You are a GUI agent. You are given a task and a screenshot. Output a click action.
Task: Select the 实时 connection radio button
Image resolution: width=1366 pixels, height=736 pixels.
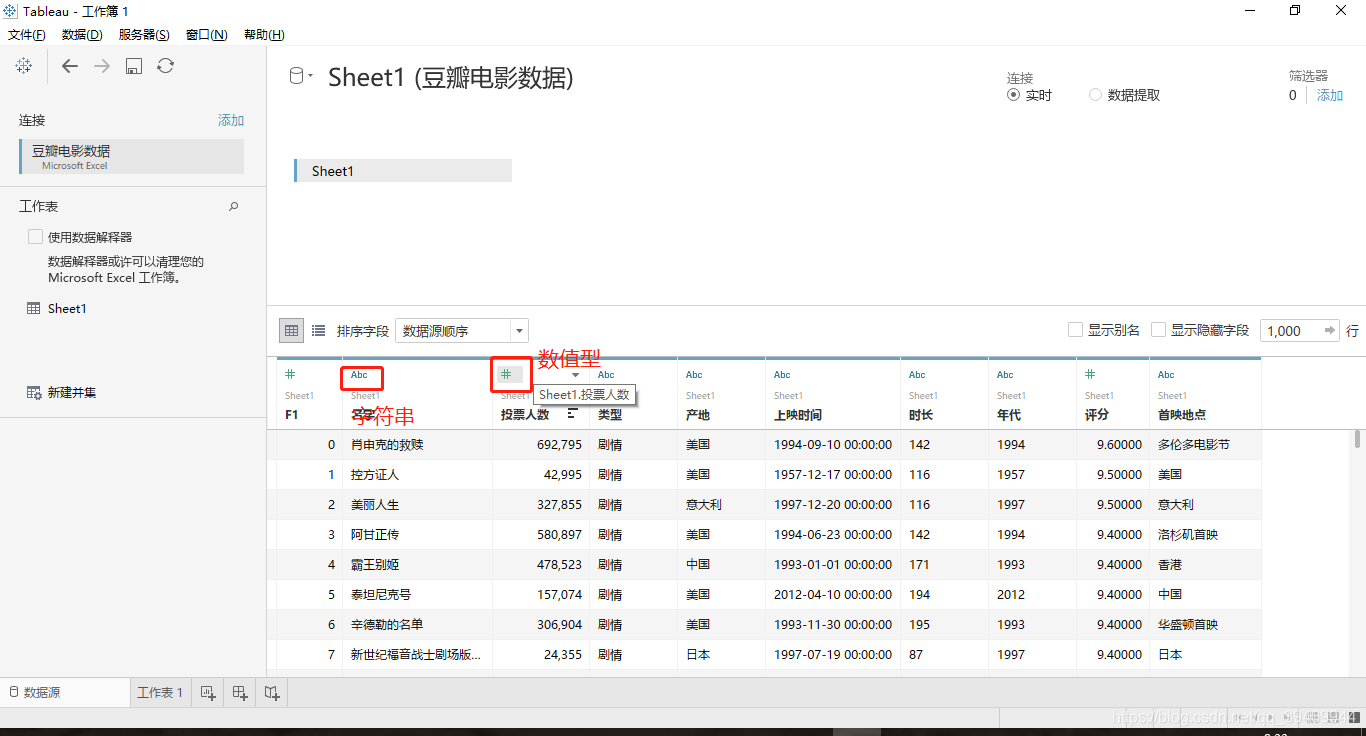pos(1013,95)
